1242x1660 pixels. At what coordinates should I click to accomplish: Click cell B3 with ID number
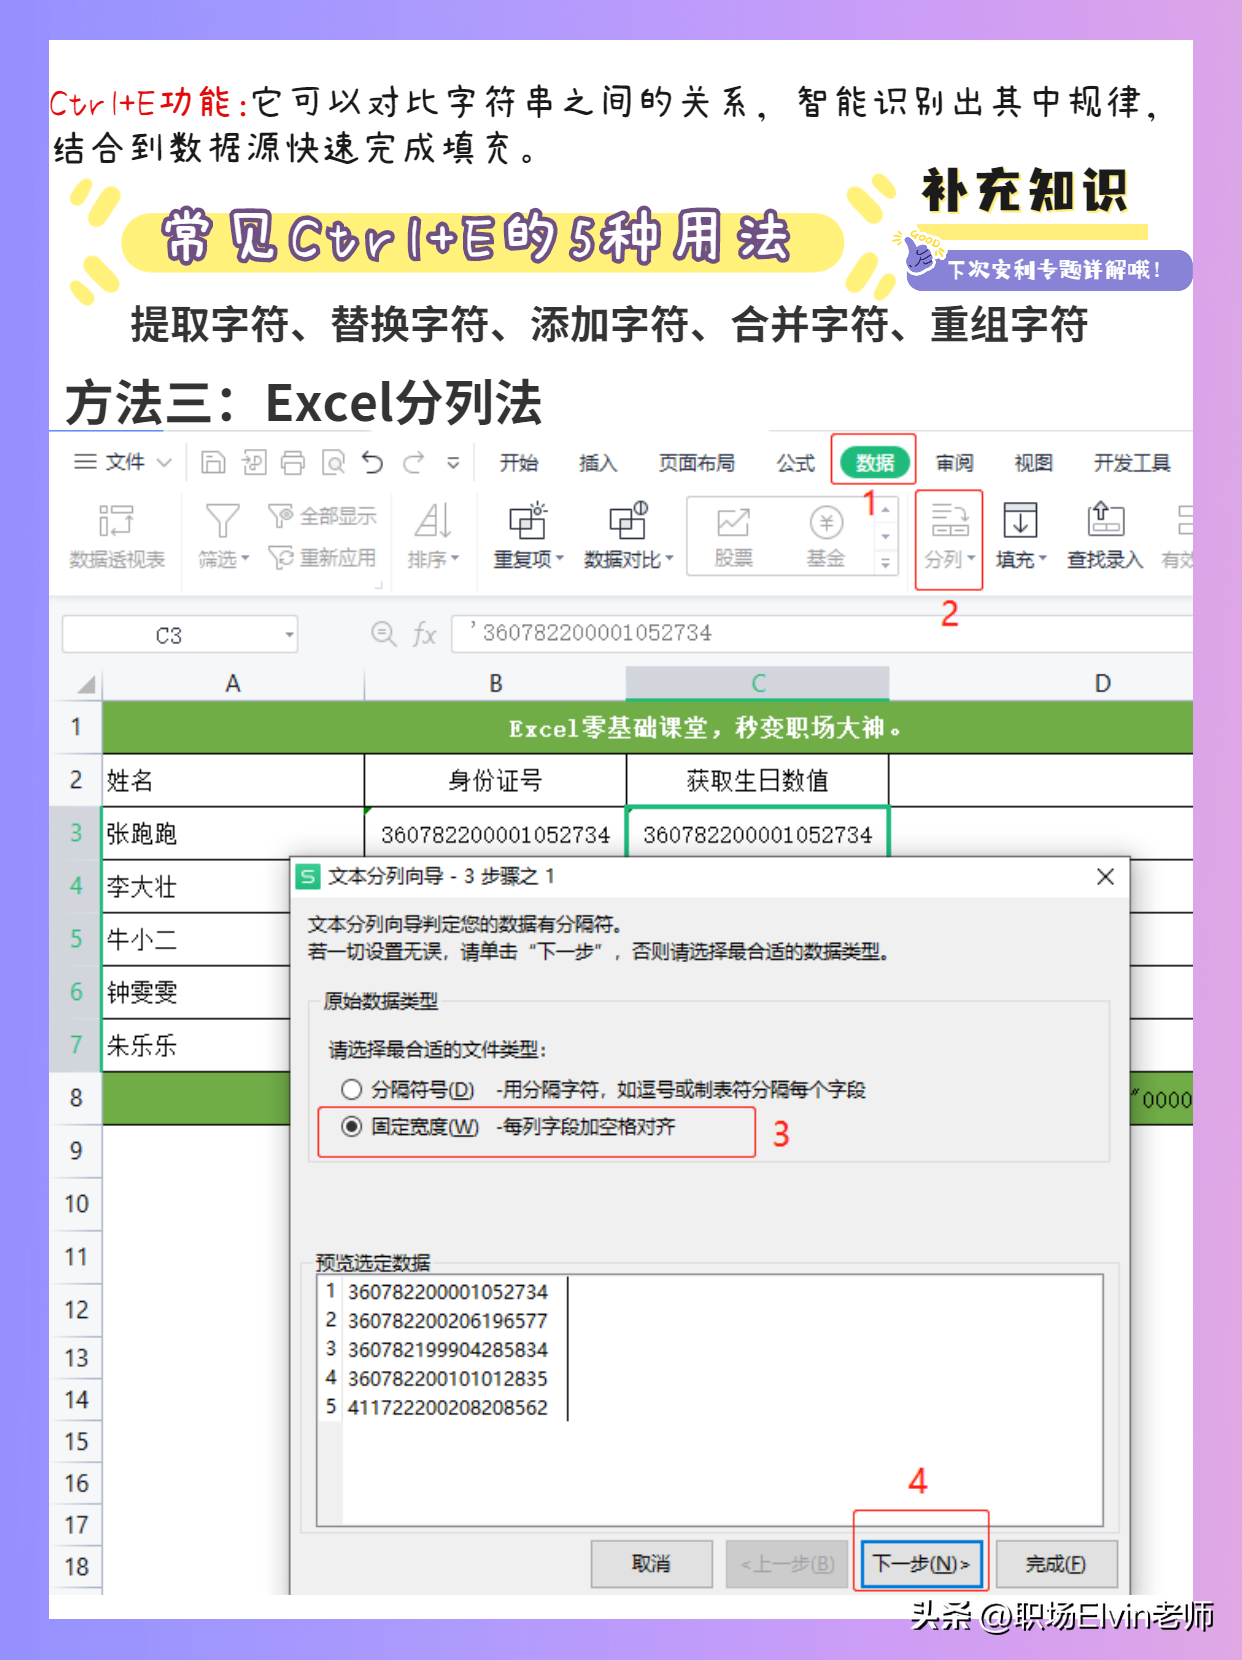click(x=495, y=834)
